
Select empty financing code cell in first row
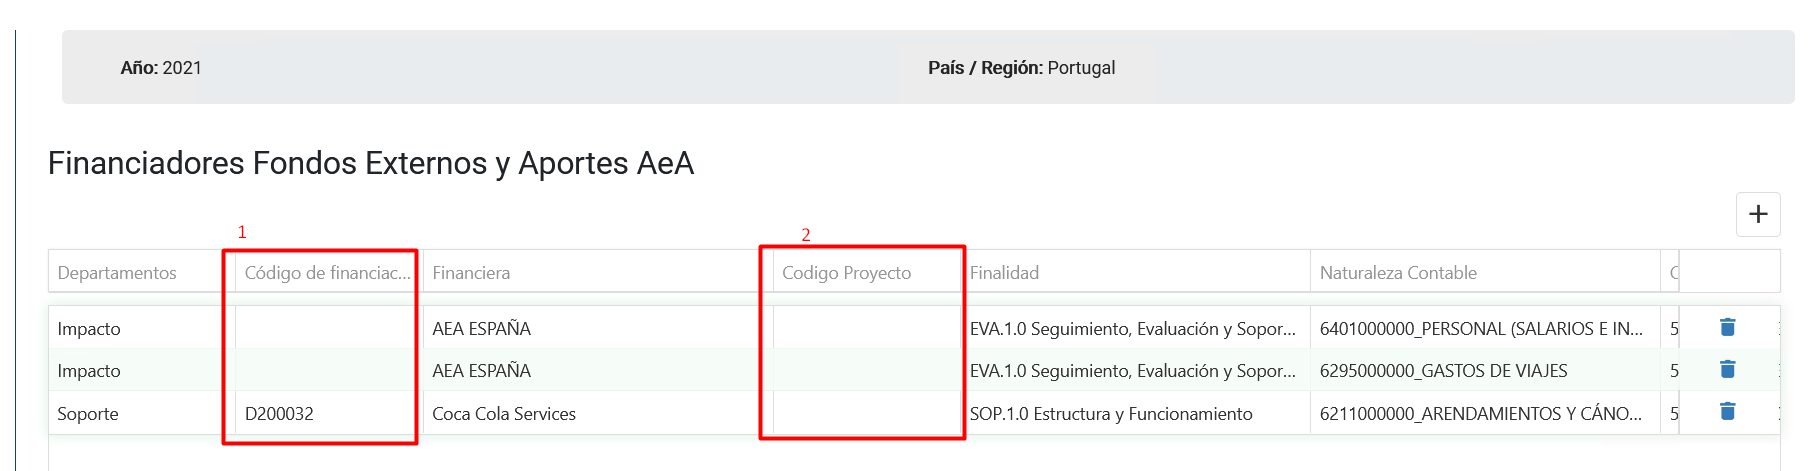coord(328,328)
